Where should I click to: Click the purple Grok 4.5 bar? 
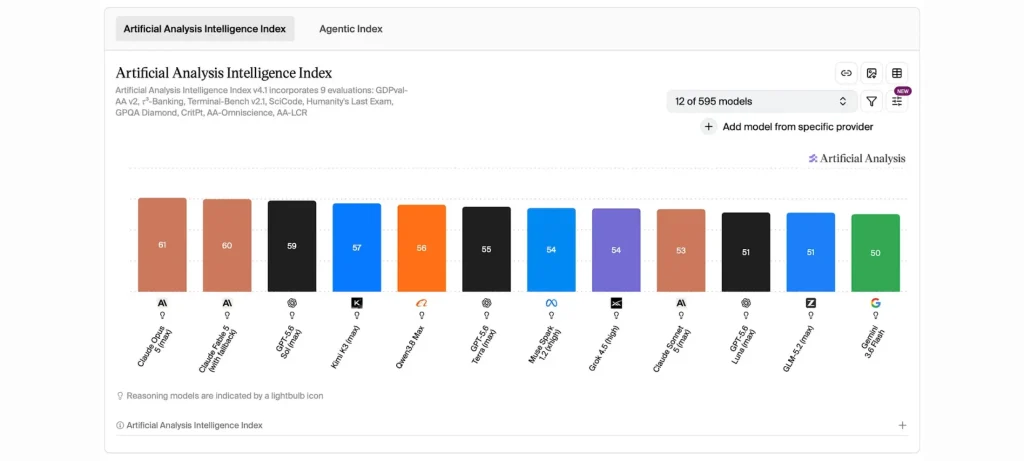tap(616, 250)
